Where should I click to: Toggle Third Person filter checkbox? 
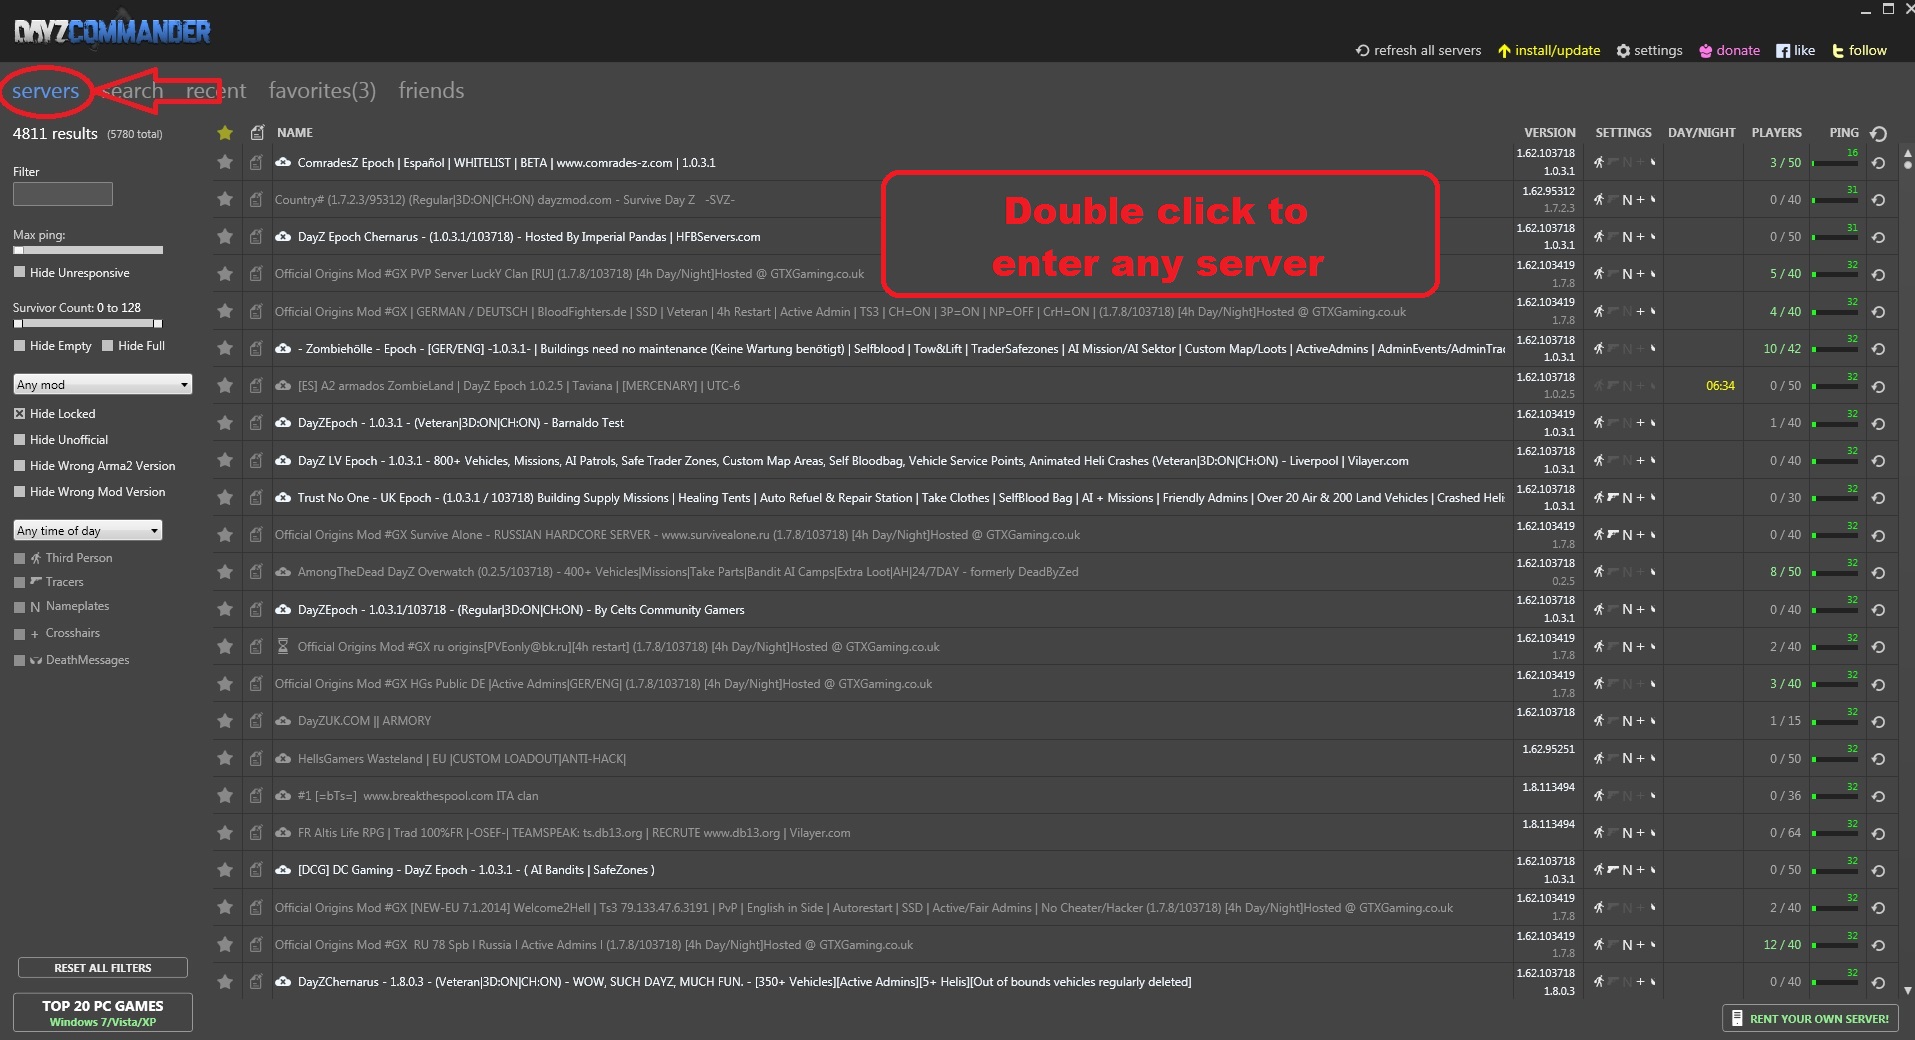(19, 558)
